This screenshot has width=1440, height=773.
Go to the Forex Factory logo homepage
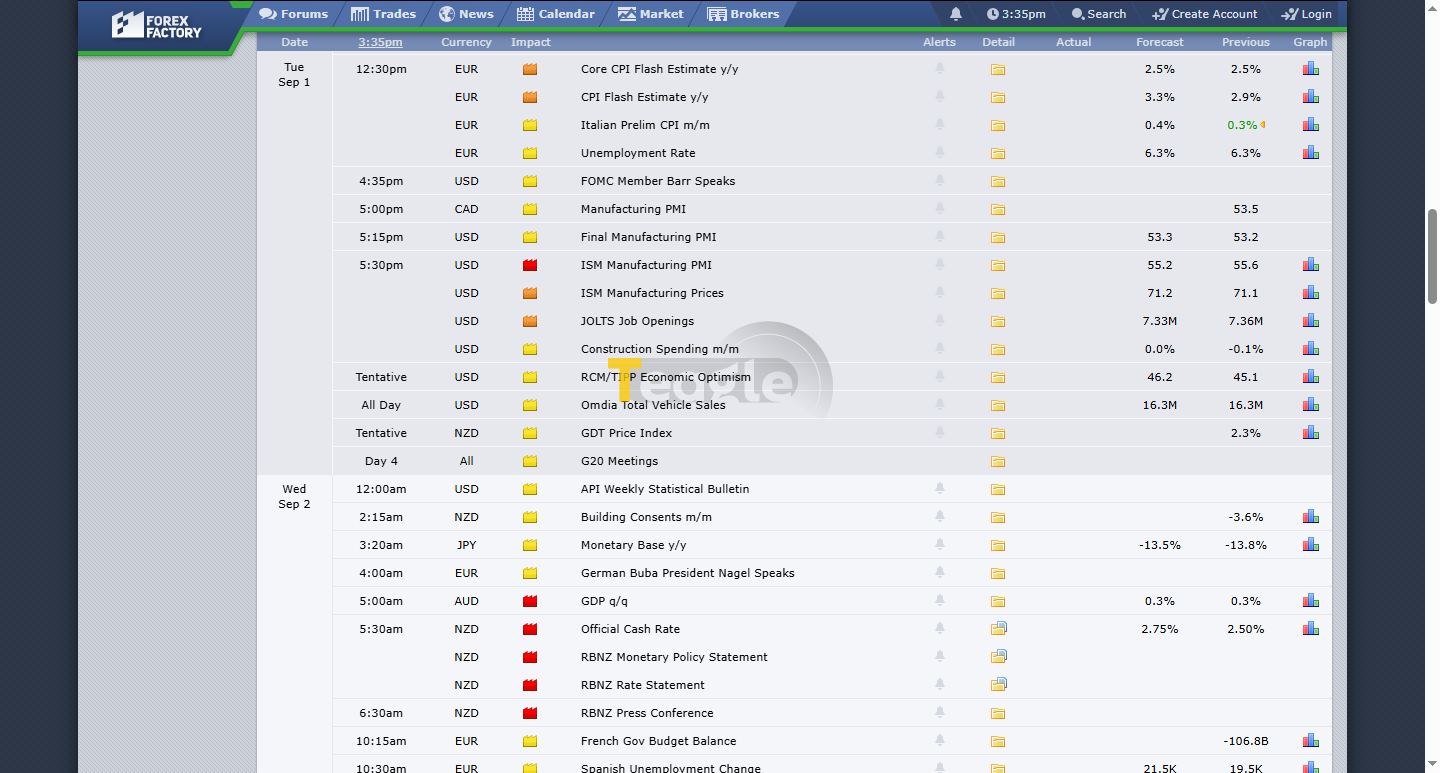pos(156,25)
